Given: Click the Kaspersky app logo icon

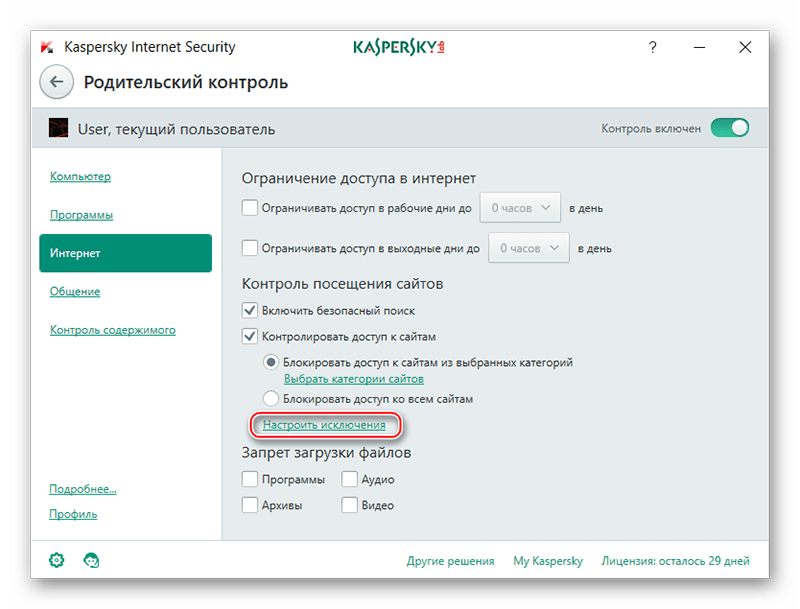Looking at the screenshot, I should click(47, 47).
